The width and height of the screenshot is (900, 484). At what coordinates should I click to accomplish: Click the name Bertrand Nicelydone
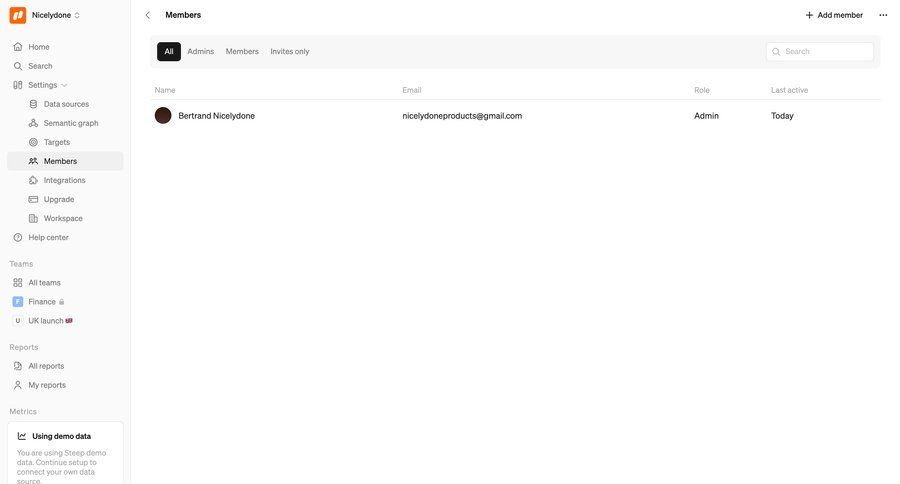216,115
